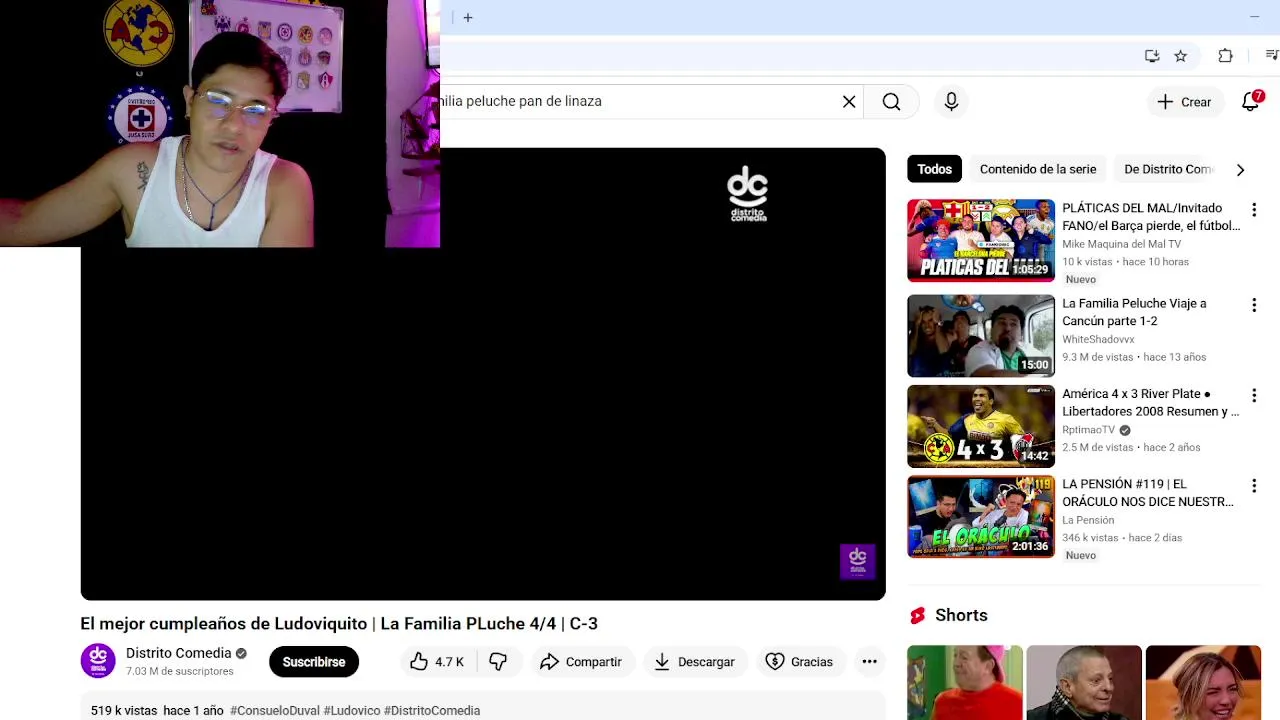
Task: Click title LA PENSIÓN #119 EL ORÁCULO
Action: (x=1147, y=493)
